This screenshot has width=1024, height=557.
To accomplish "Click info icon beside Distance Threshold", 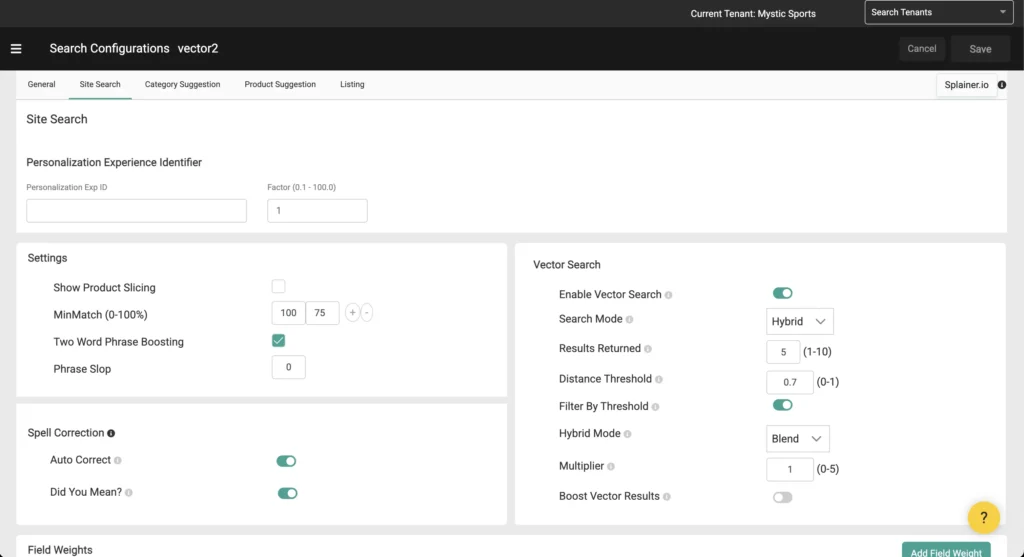I will [x=660, y=380].
